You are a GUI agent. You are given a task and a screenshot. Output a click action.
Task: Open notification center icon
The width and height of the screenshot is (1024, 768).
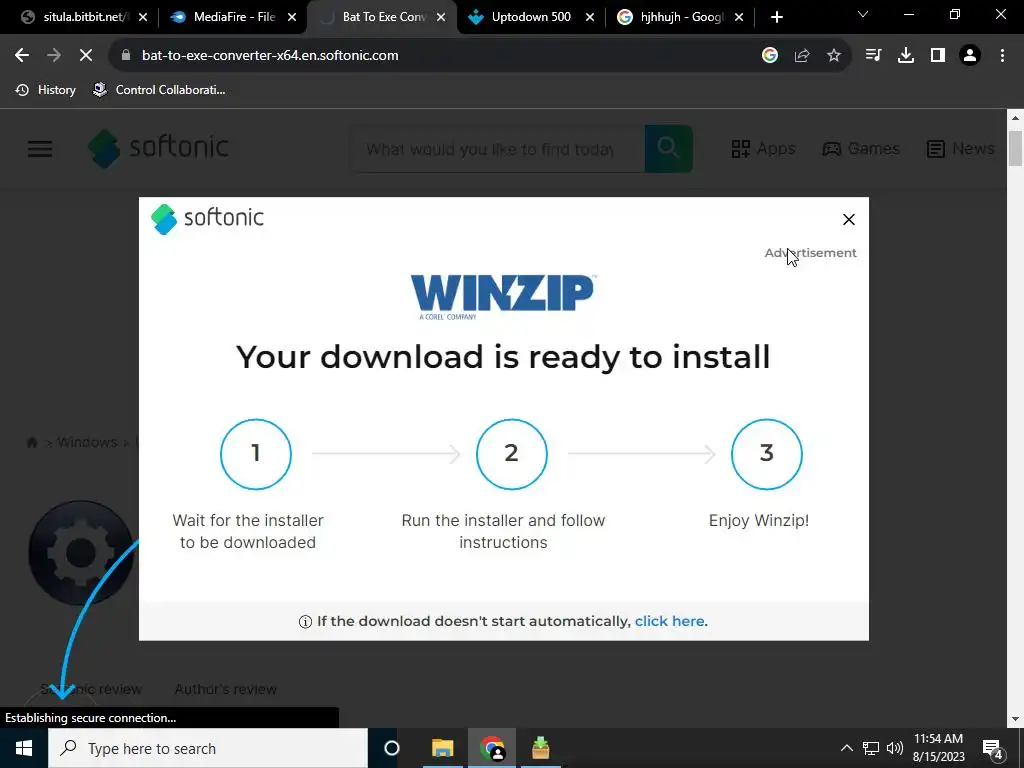click(x=993, y=748)
